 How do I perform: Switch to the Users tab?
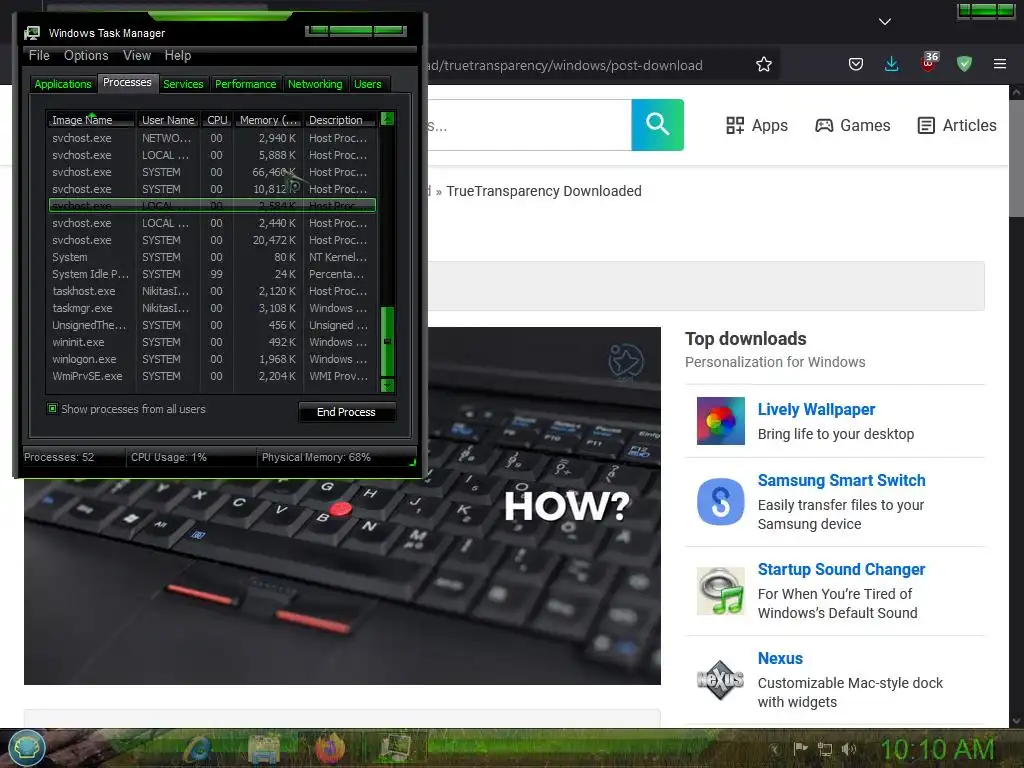[x=368, y=84]
